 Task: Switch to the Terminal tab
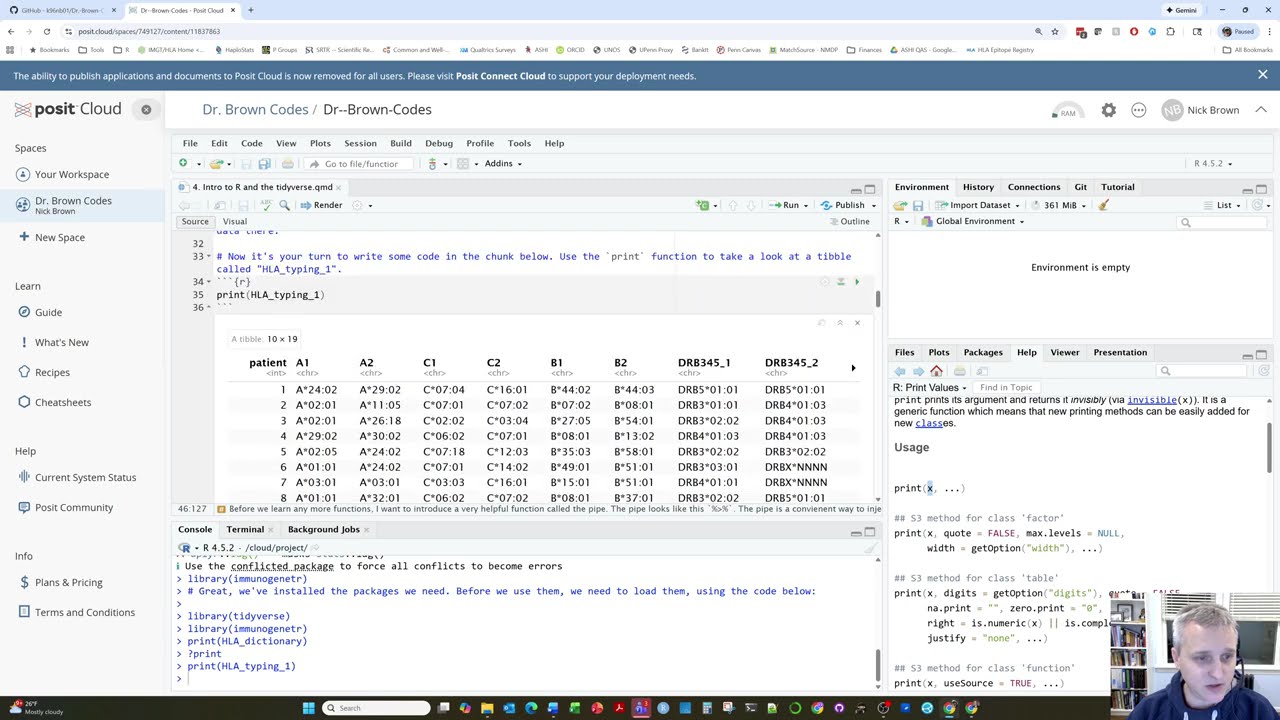[x=245, y=529]
